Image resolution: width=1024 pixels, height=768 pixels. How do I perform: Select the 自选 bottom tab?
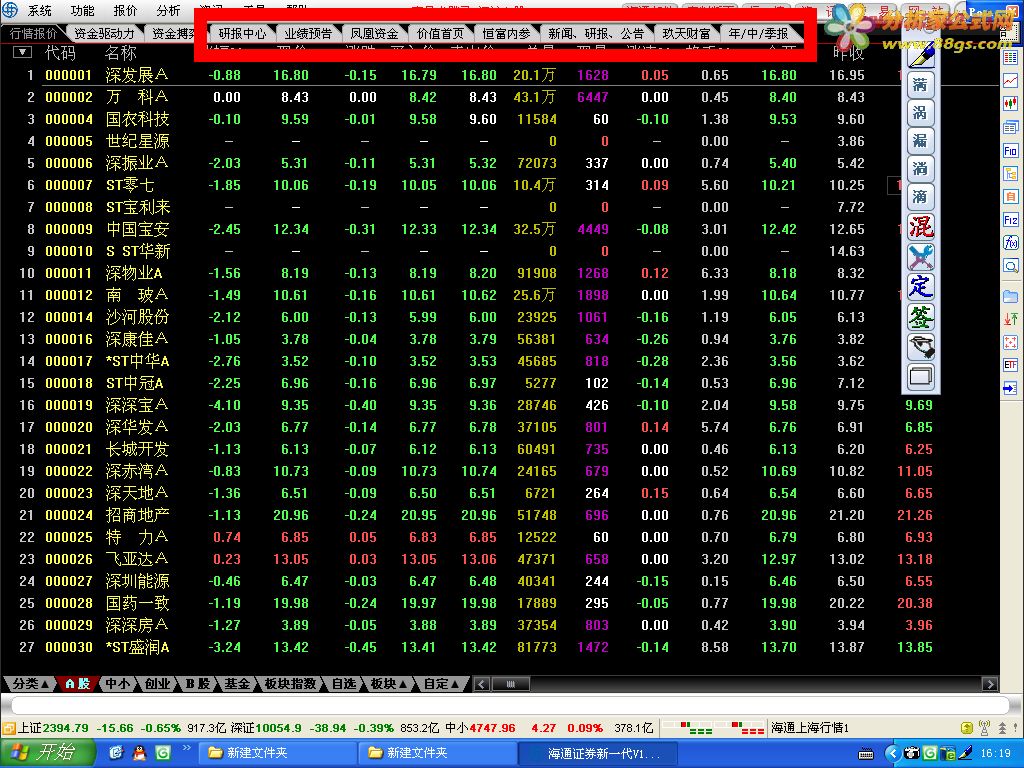click(x=344, y=684)
